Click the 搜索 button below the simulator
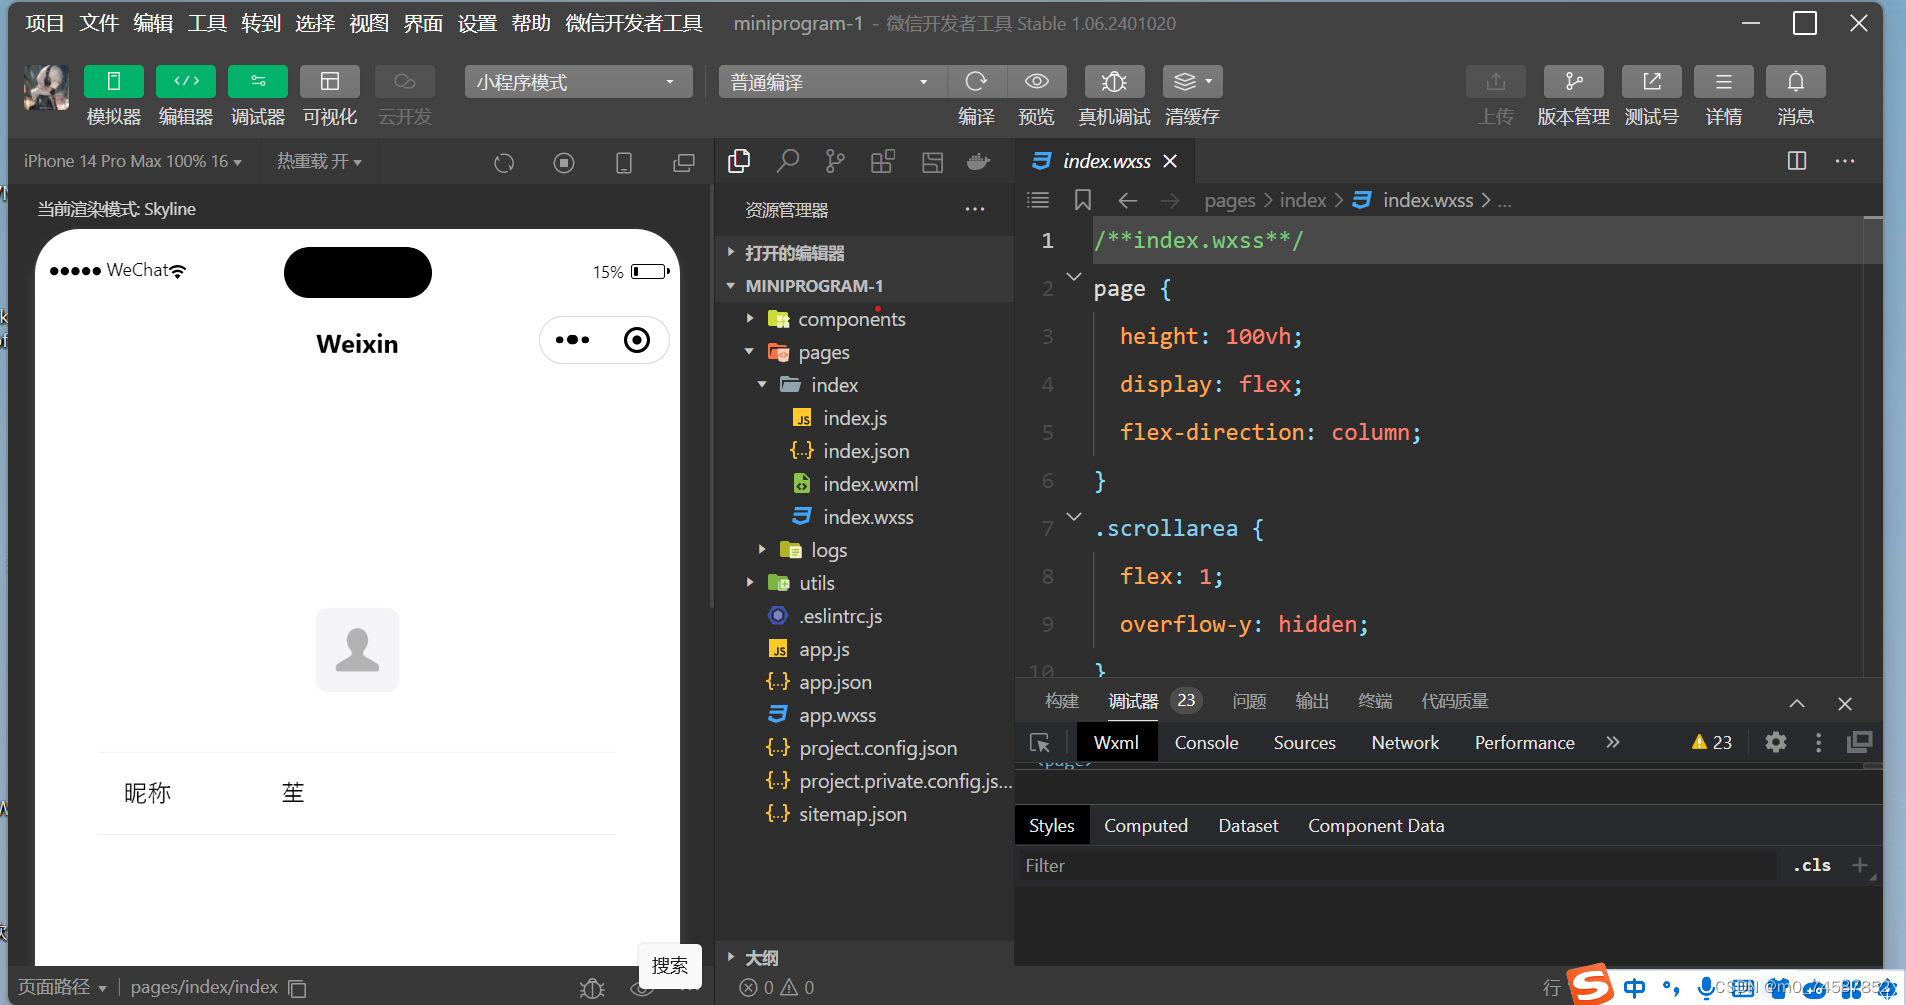The height and width of the screenshot is (1005, 1906). tap(670, 966)
